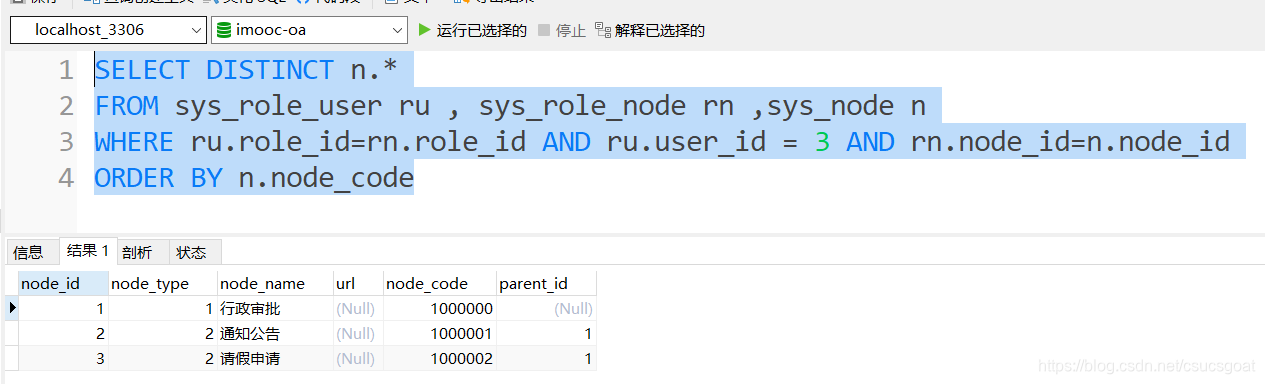Click line number 2 in editor gutter
The height and width of the screenshot is (384, 1265).
(x=66, y=106)
